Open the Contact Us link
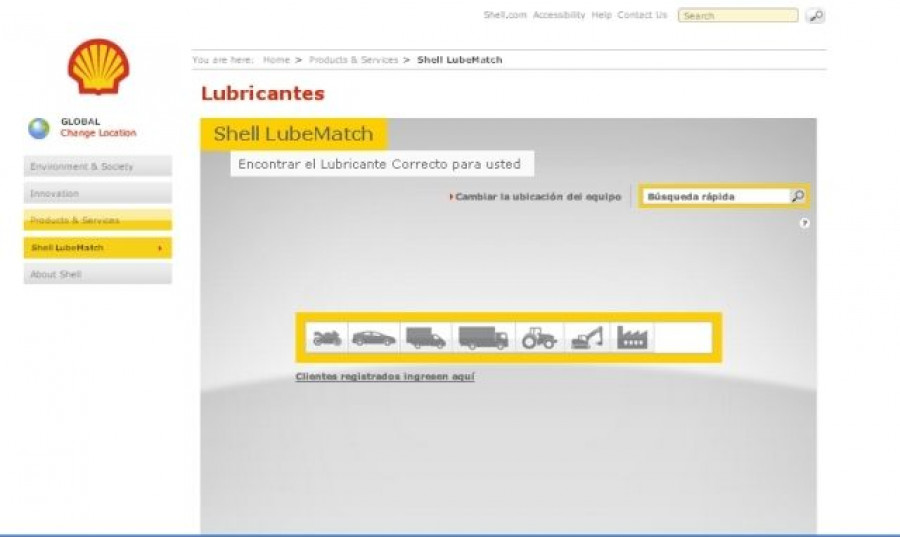This screenshot has width=900, height=537. coord(642,15)
